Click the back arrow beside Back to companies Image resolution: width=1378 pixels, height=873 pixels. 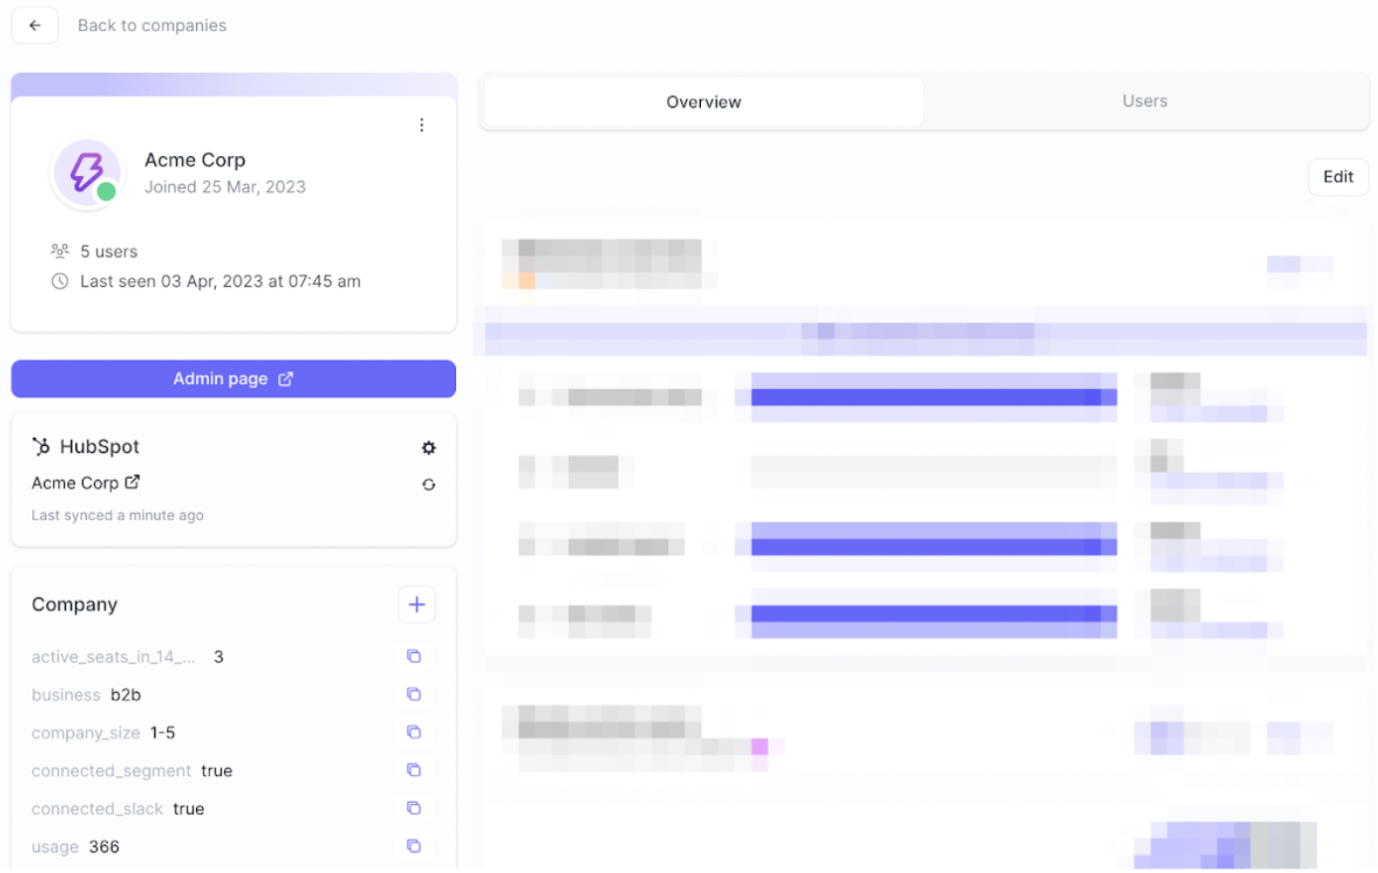point(34,25)
